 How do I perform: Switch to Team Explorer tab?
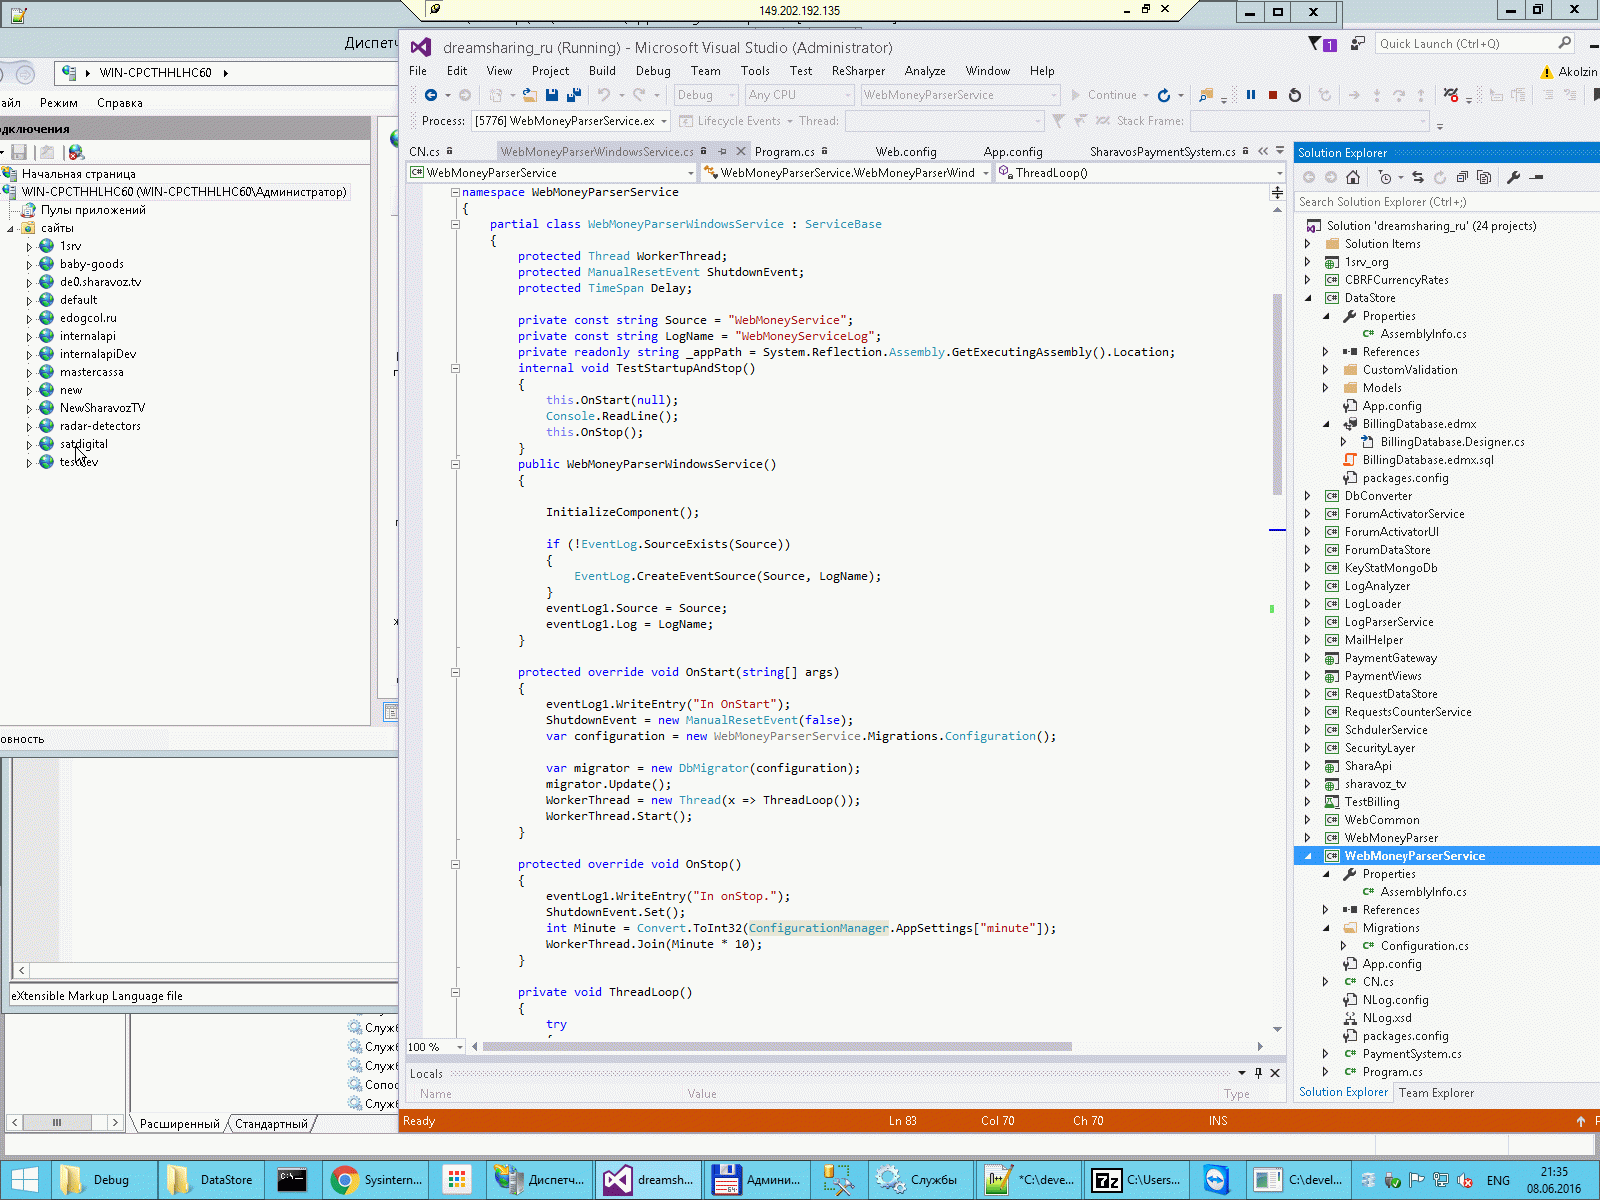[1436, 1093]
